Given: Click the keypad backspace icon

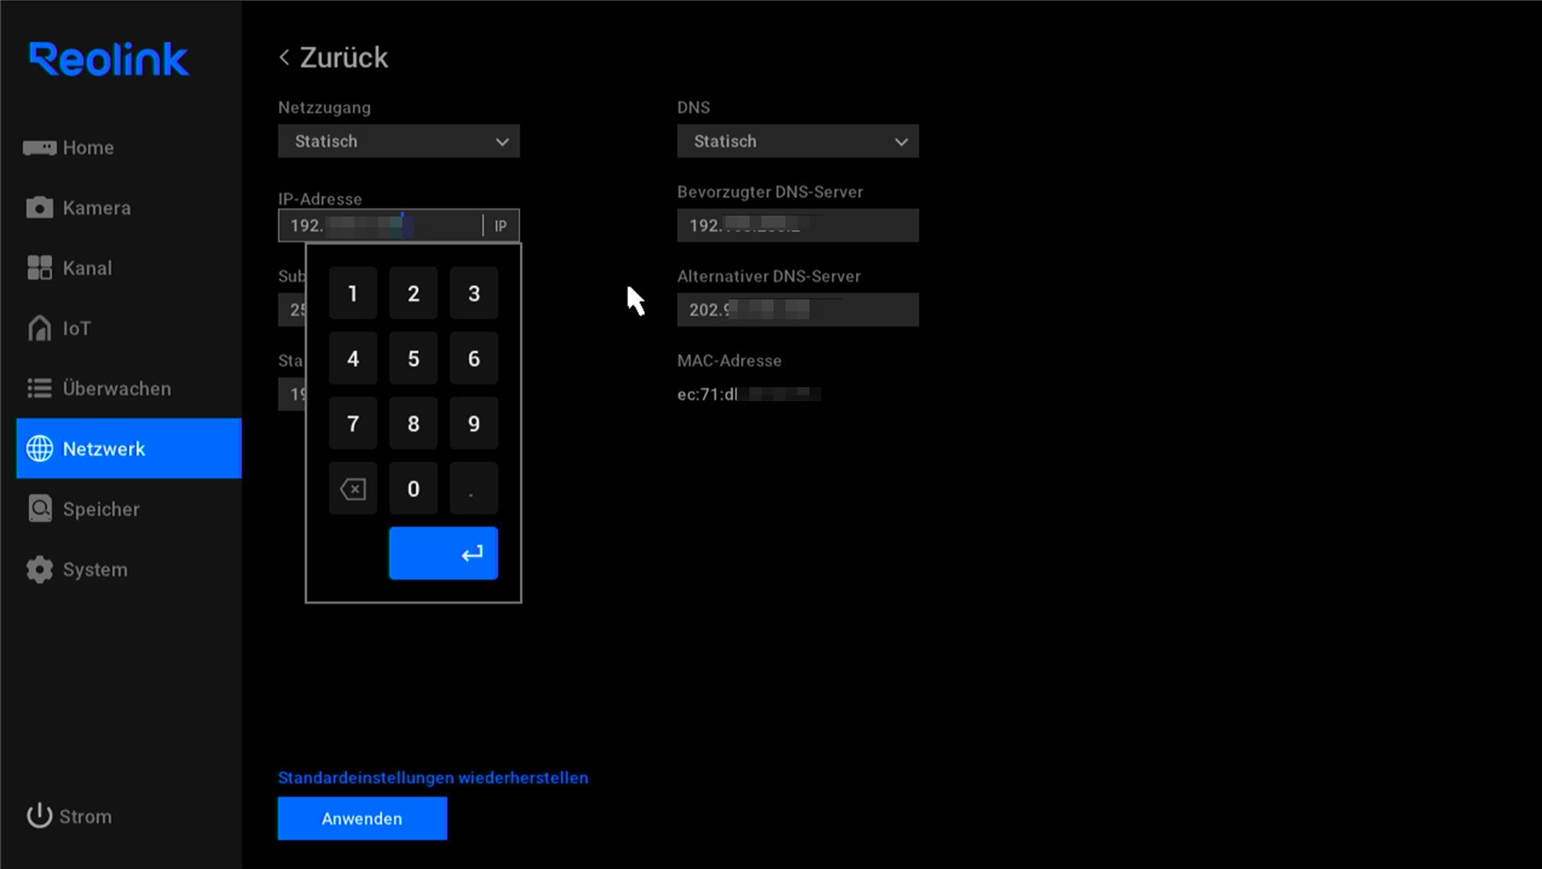Looking at the screenshot, I should [353, 488].
